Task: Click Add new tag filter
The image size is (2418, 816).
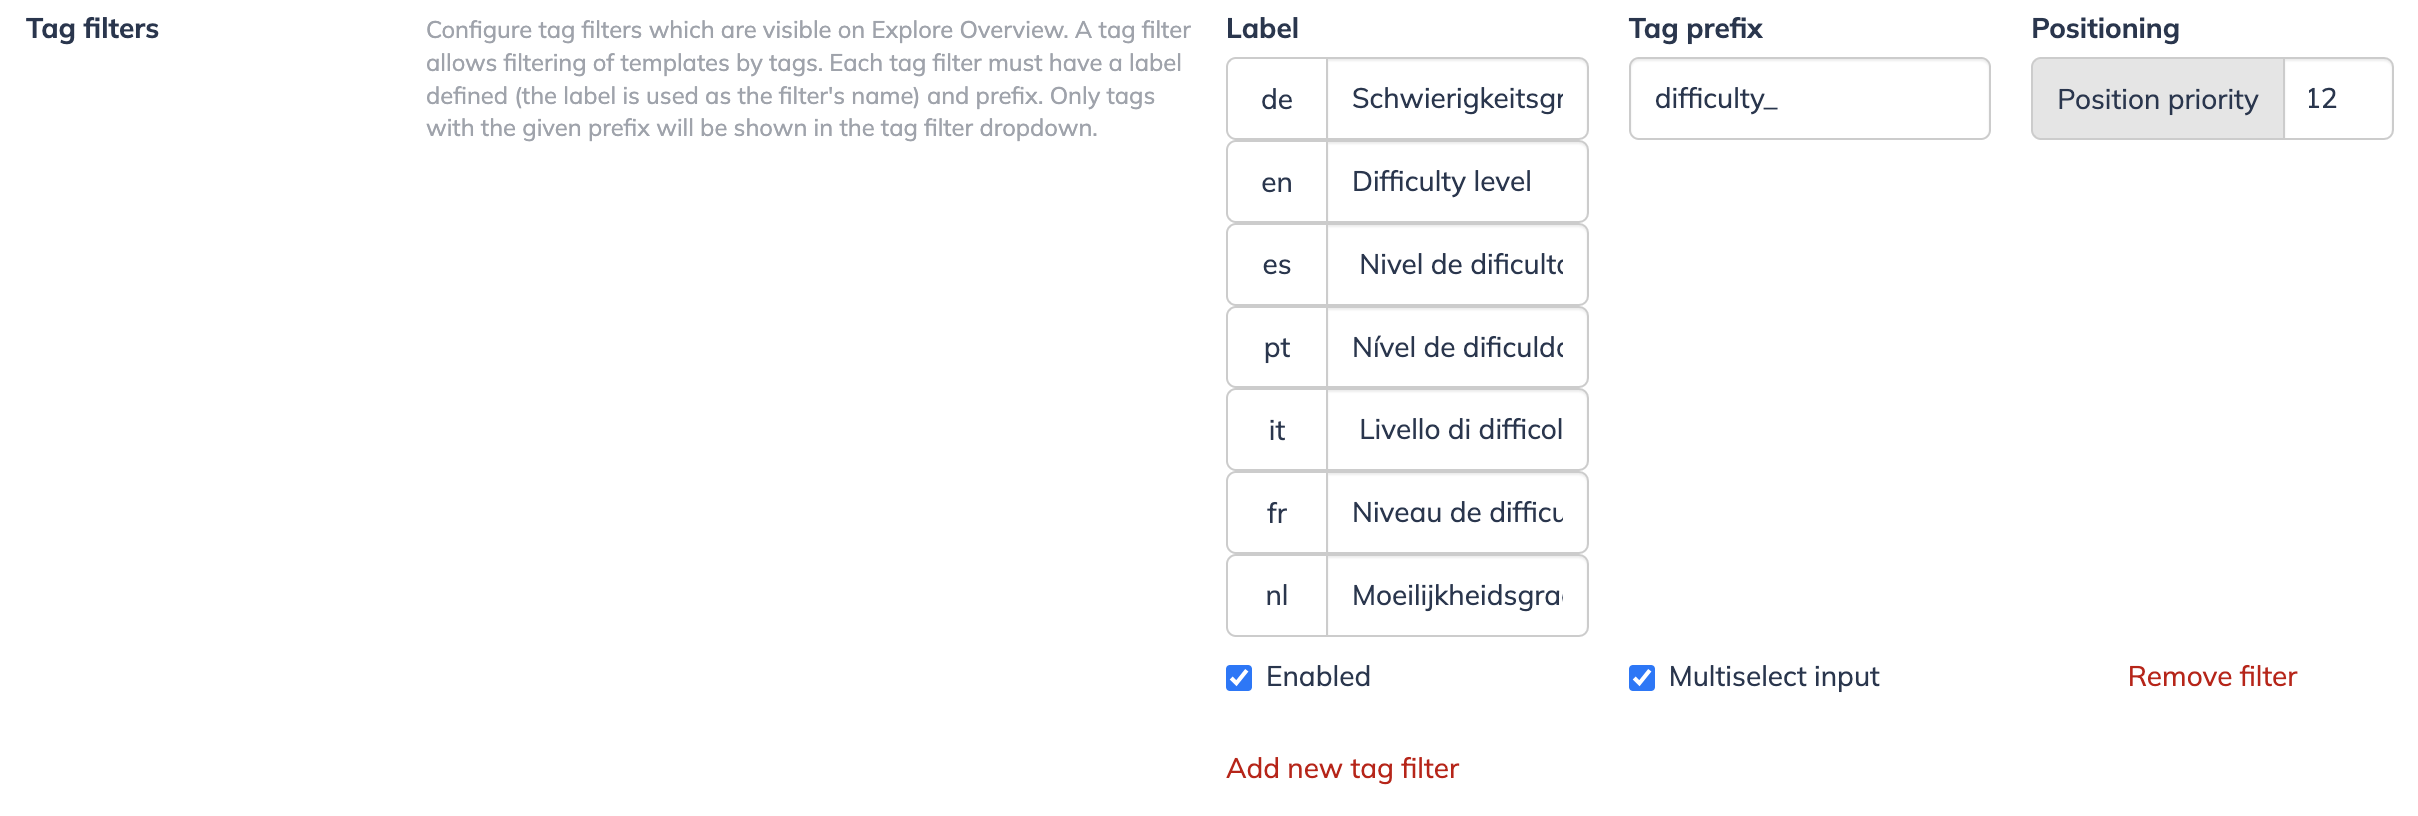Action: 1342,768
